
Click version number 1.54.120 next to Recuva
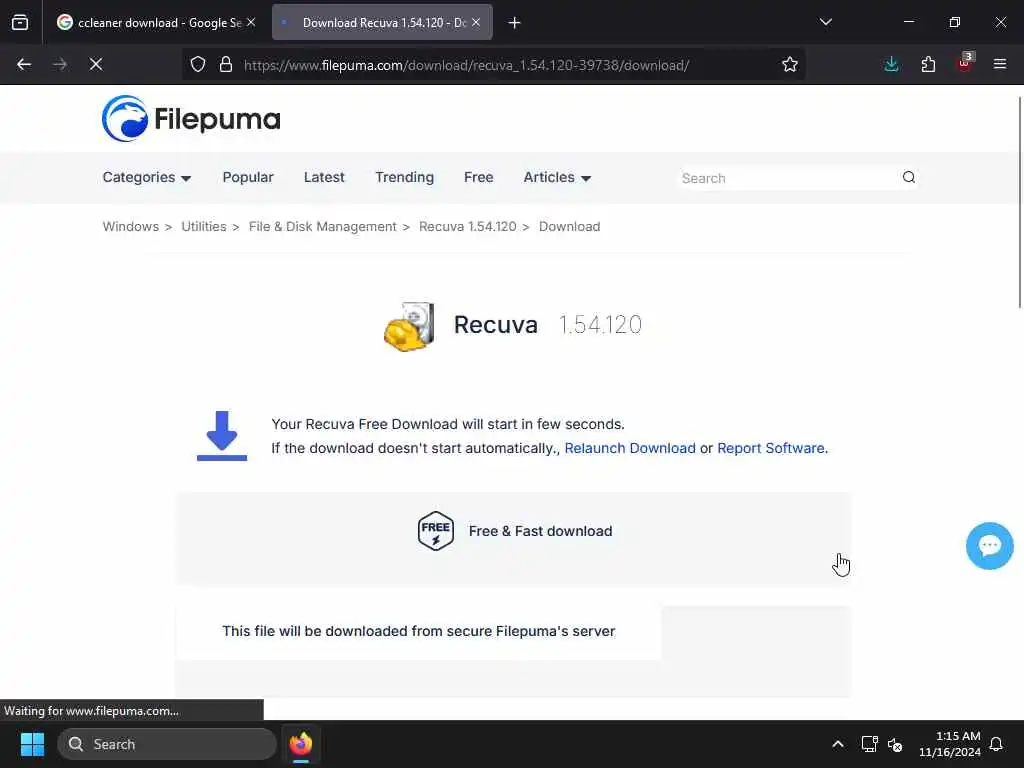[x=600, y=325]
